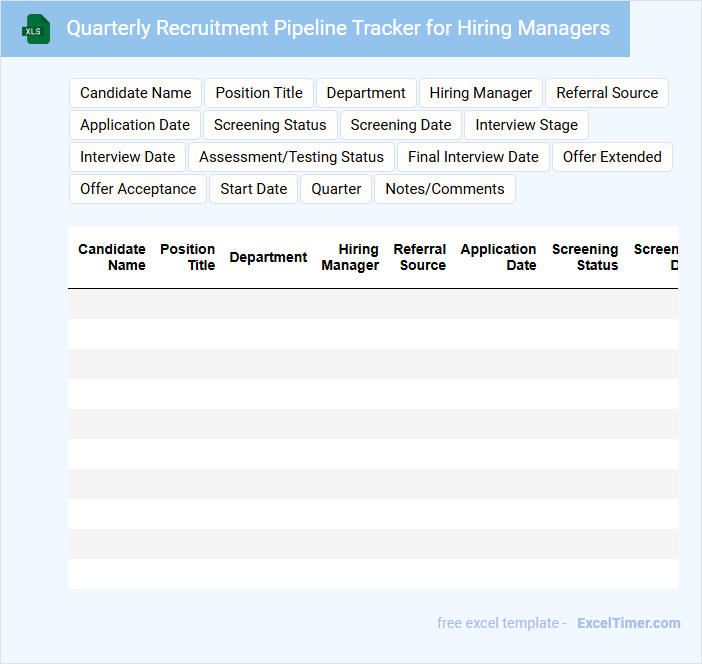This screenshot has width=702, height=664.
Task: Click the Assessment/Testing Status tag
Action: [x=291, y=157]
